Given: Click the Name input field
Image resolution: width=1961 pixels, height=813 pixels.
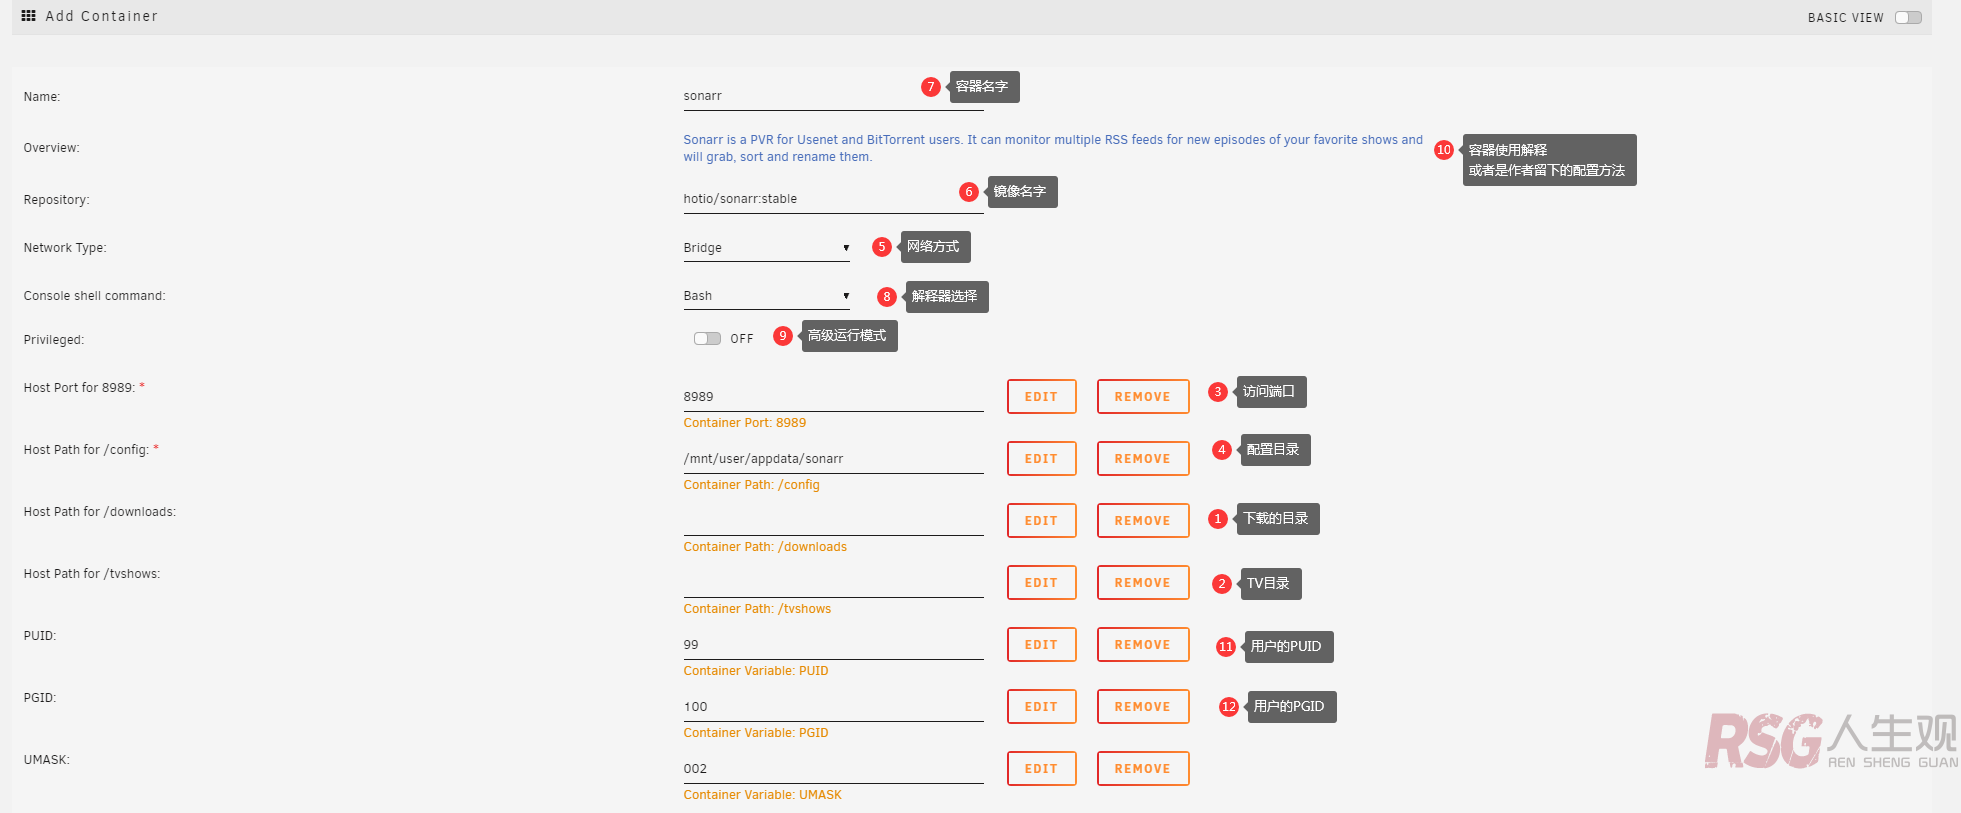Looking at the screenshot, I should pyautogui.click(x=833, y=96).
